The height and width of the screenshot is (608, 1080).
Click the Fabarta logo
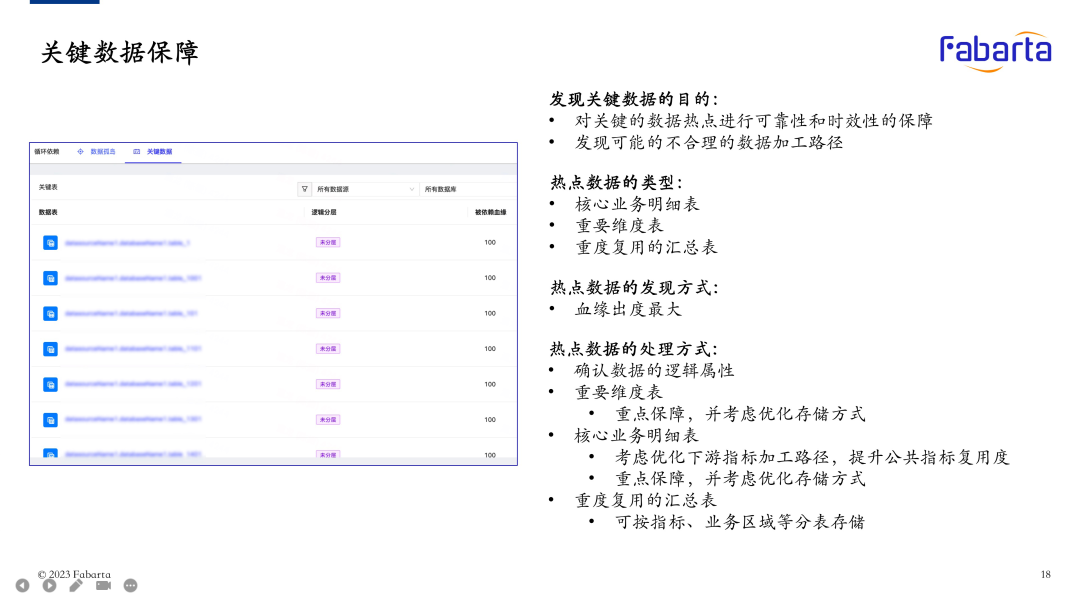pos(995,52)
